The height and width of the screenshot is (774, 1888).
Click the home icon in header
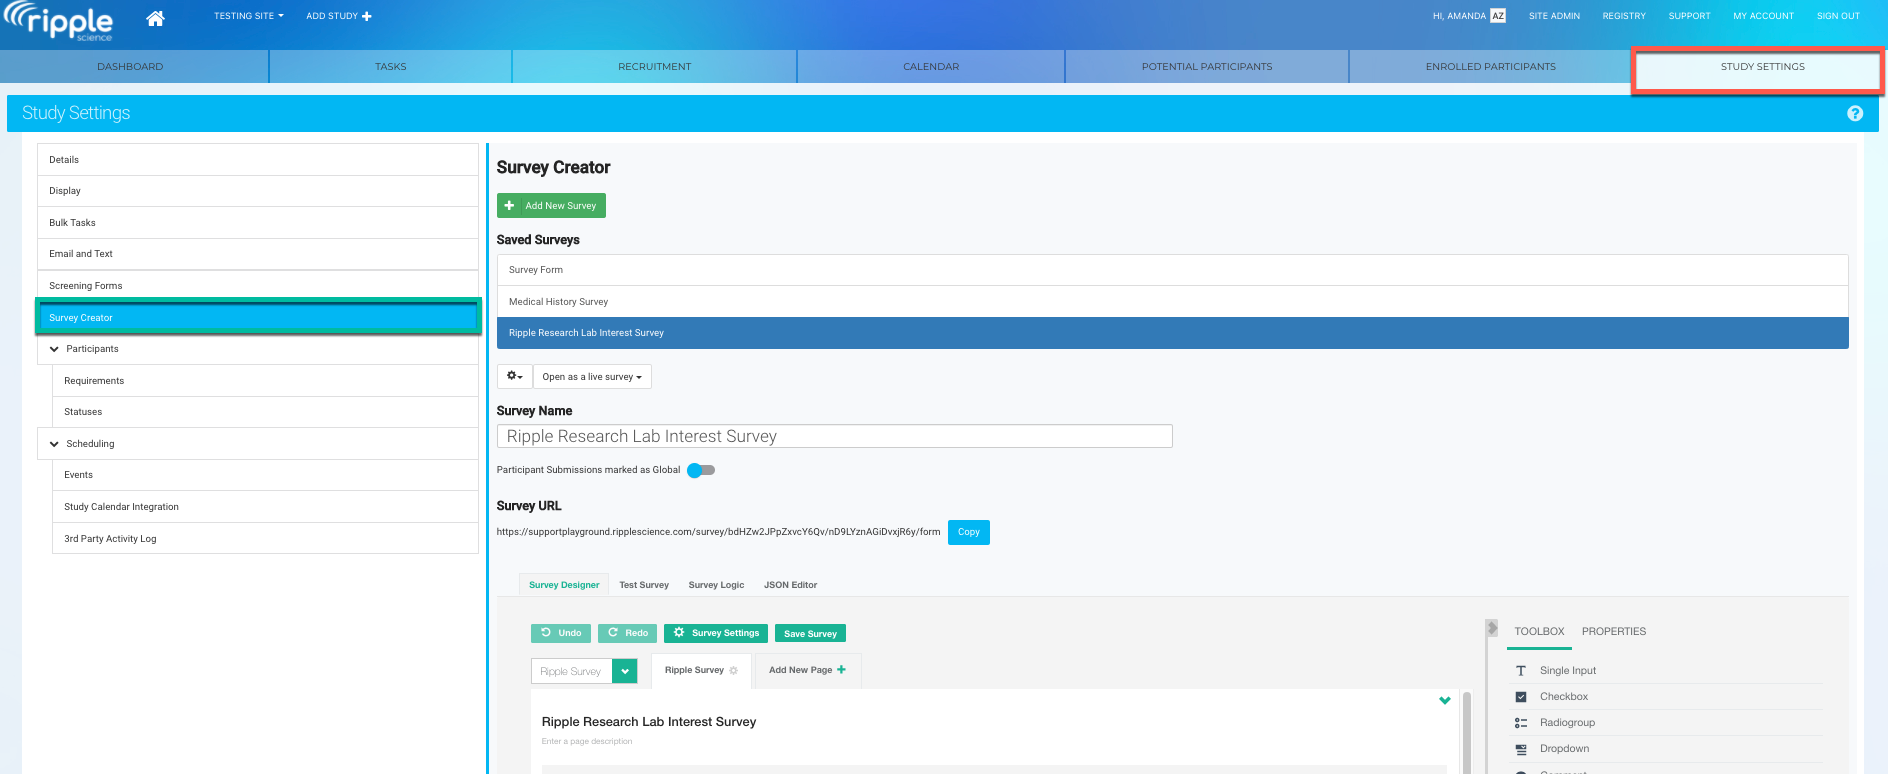click(x=155, y=18)
